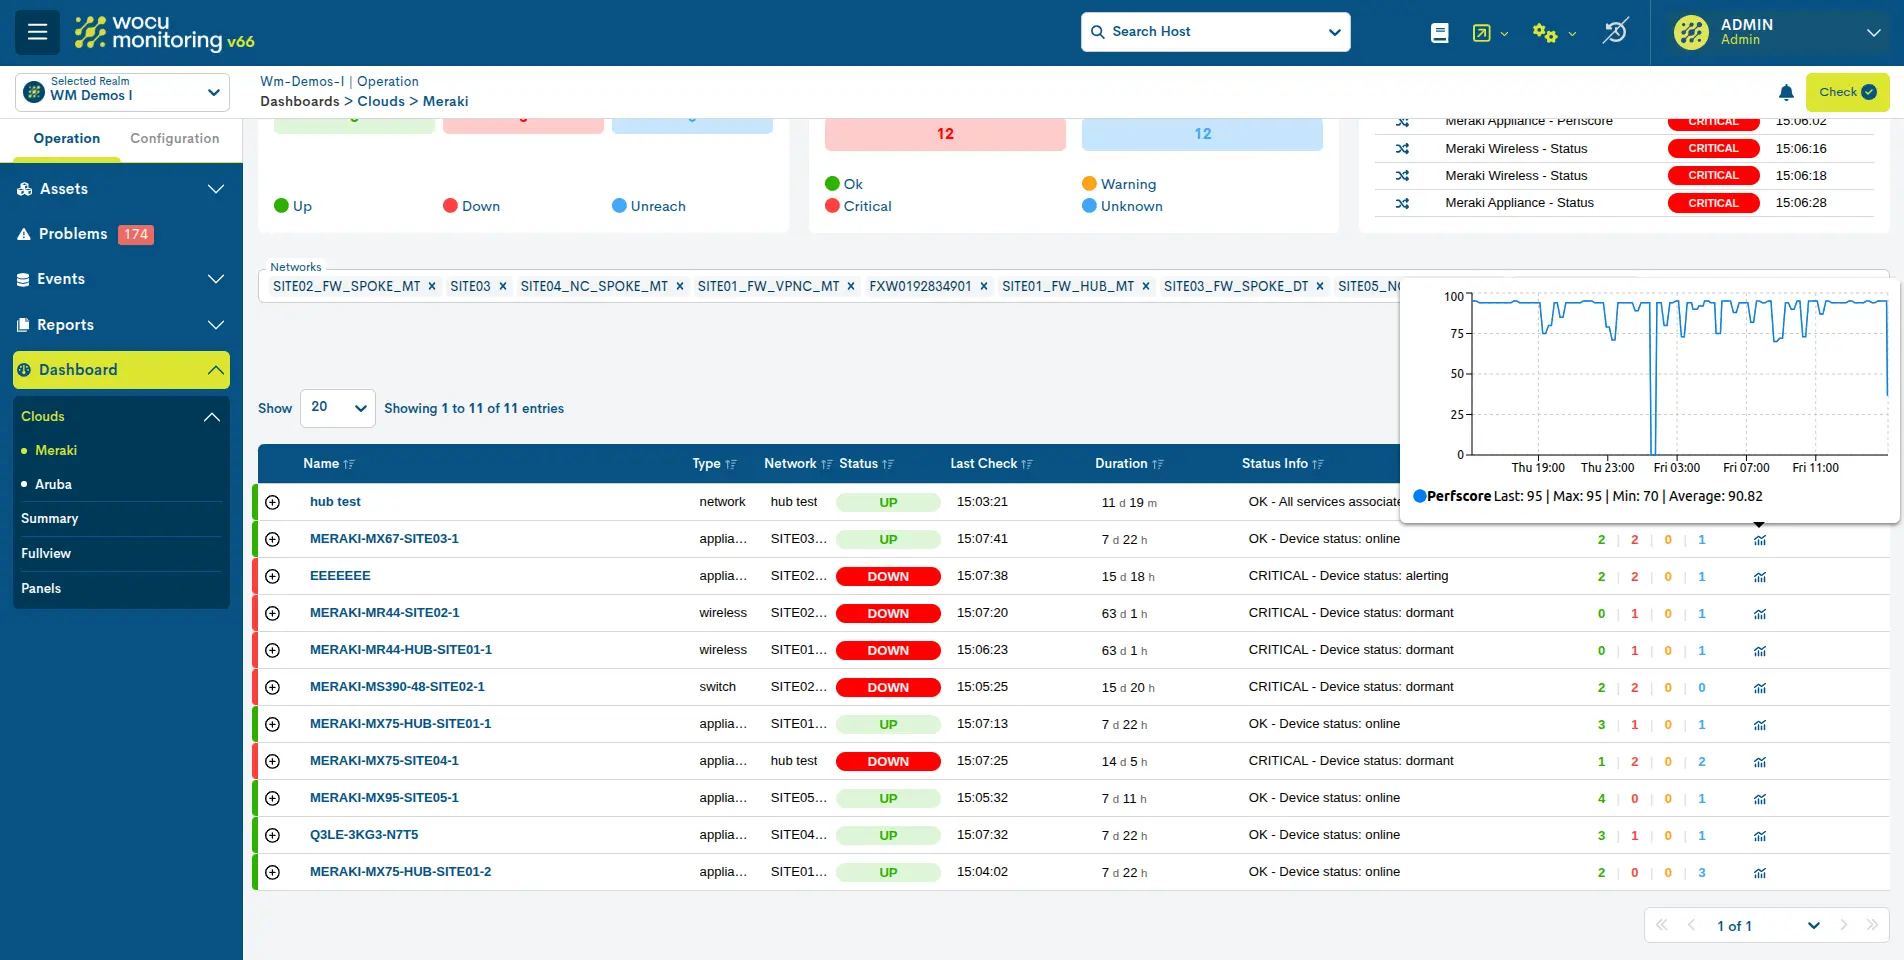The image size is (1904, 960).
Task: Click the document log icon in header
Action: [x=1440, y=33]
